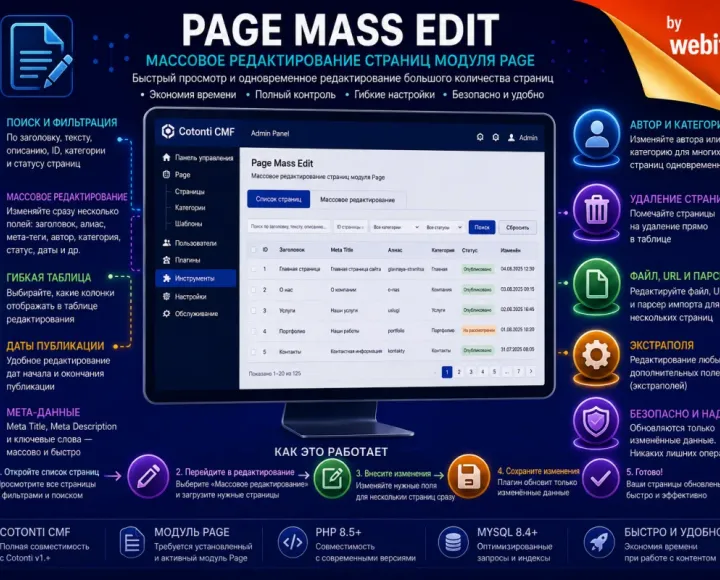
Task: Click the Опубликовано badge in Контакты row
Action: point(478,350)
